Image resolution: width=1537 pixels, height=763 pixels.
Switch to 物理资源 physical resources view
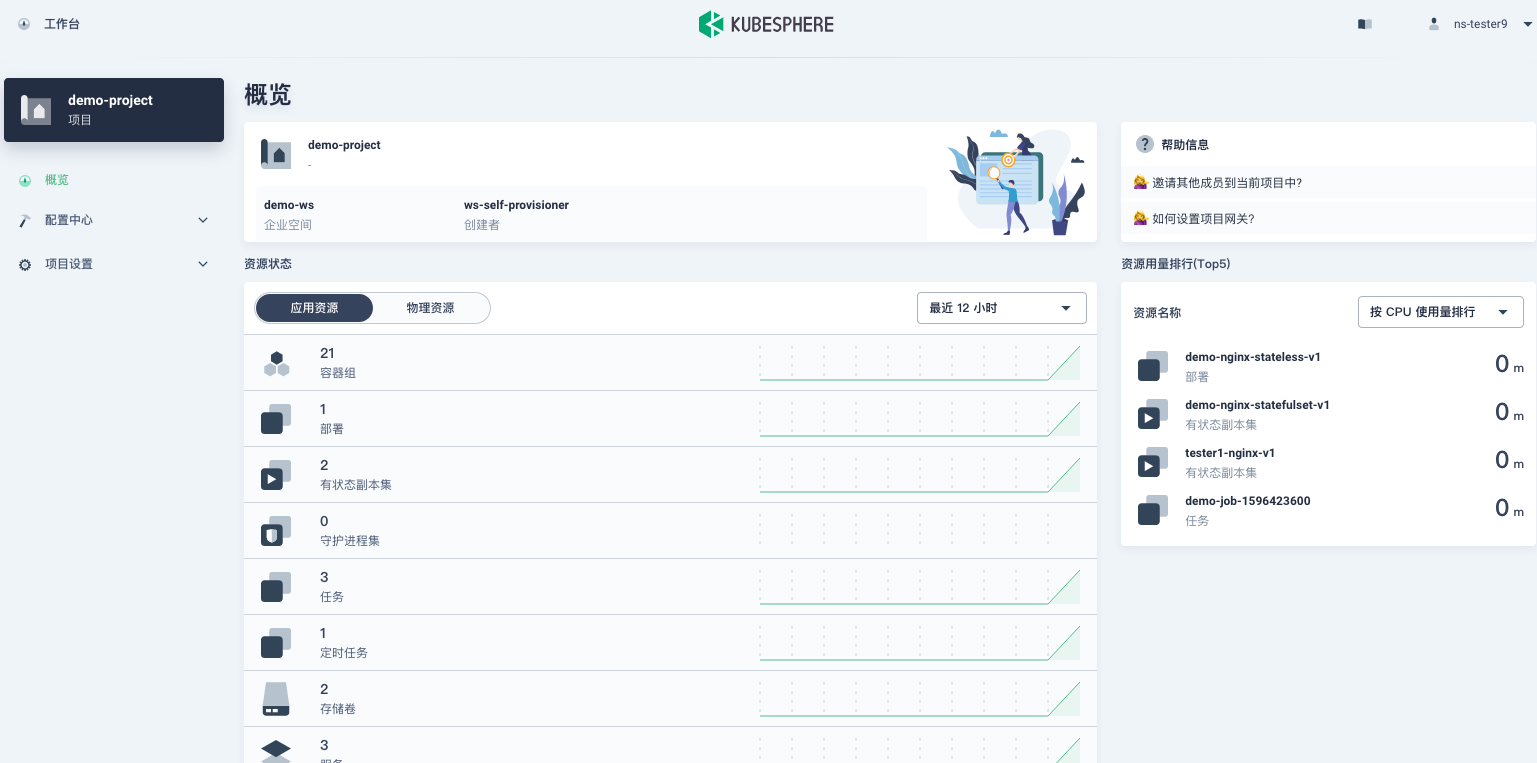[431, 308]
